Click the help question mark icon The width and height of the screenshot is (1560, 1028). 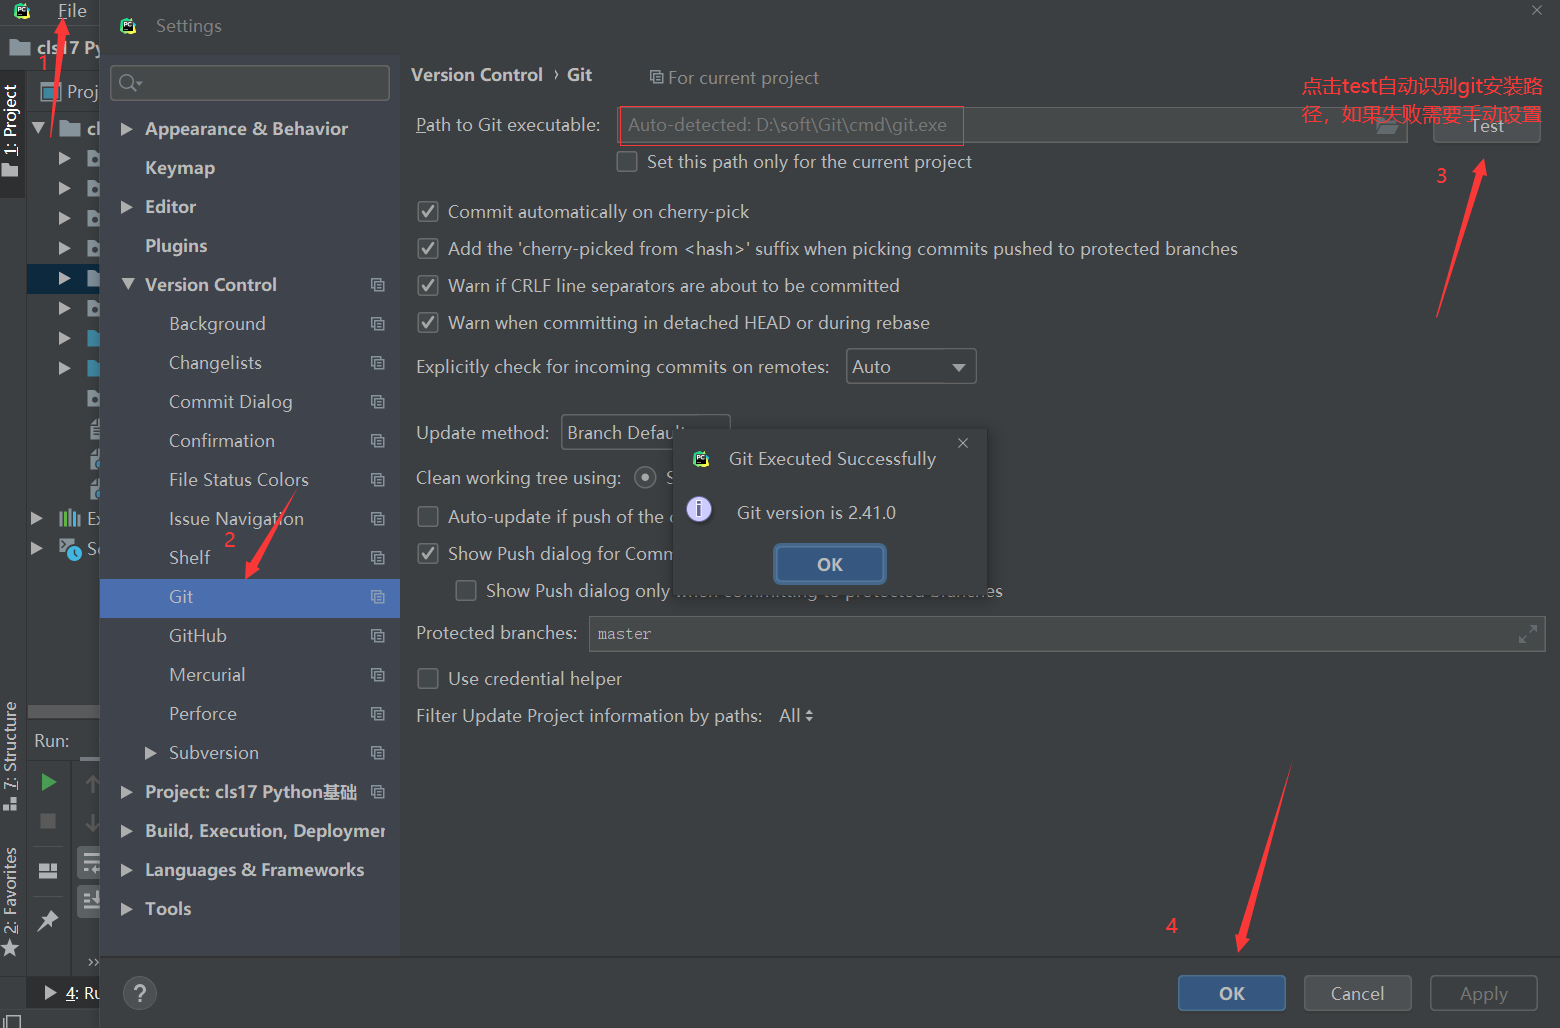(140, 993)
